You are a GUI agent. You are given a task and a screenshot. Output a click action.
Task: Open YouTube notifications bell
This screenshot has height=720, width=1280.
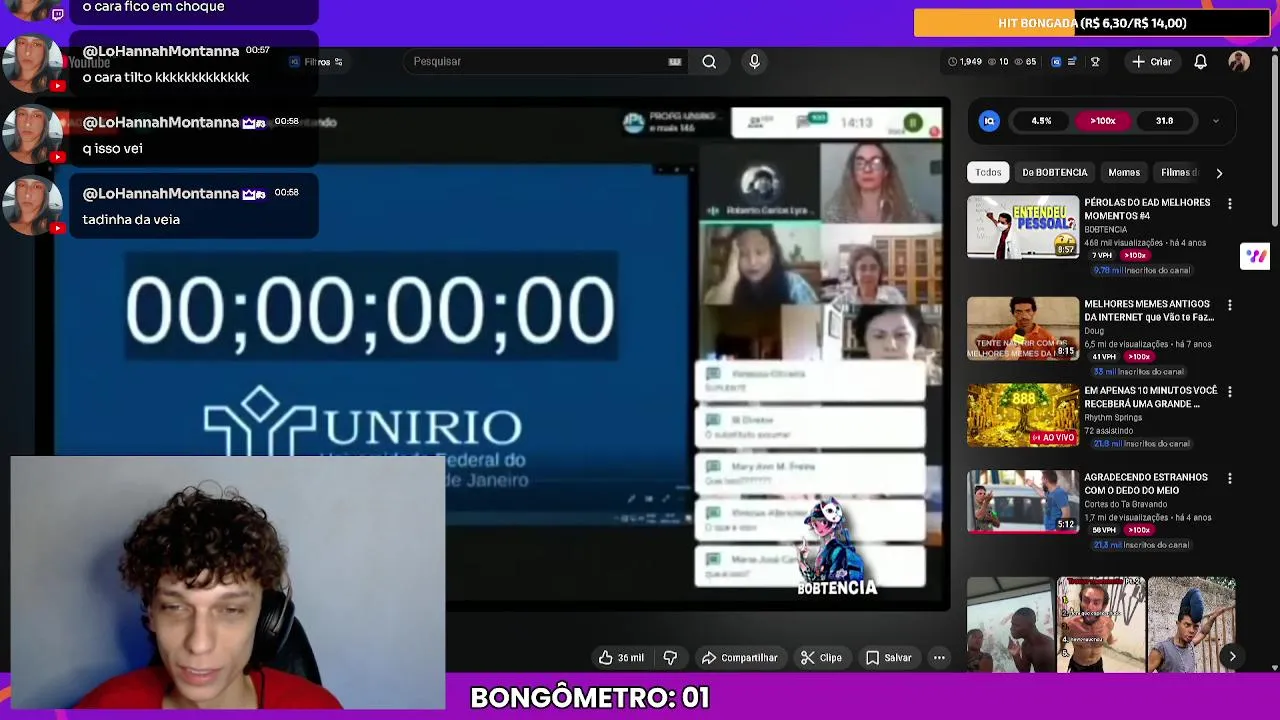pyautogui.click(x=1201, y=62)
